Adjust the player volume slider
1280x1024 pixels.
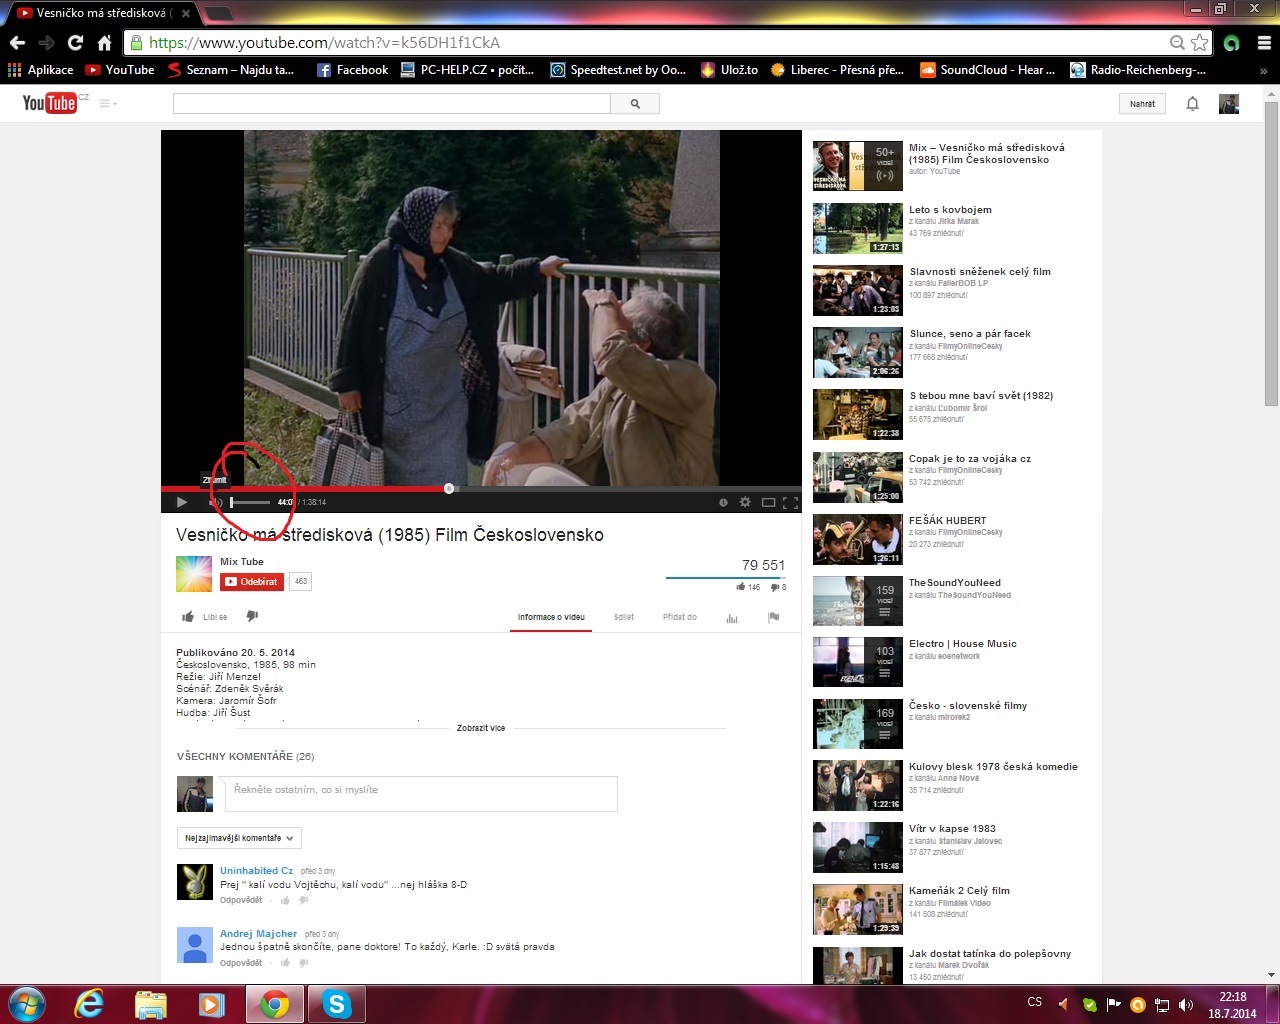pos(249,502)
